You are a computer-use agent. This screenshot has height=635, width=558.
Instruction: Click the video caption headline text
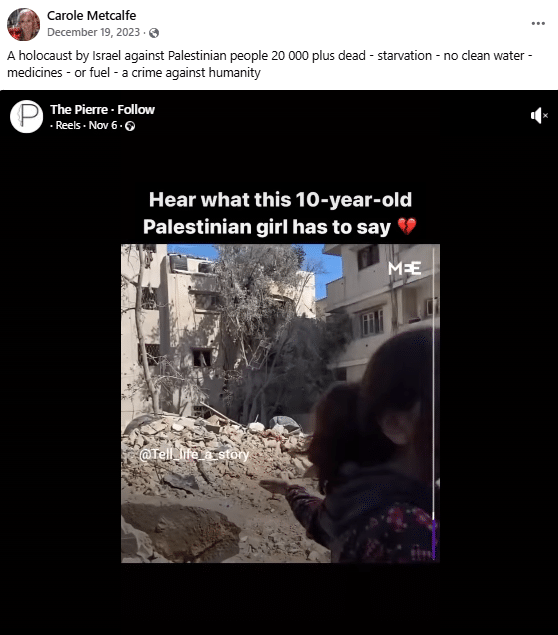[280, 213]
